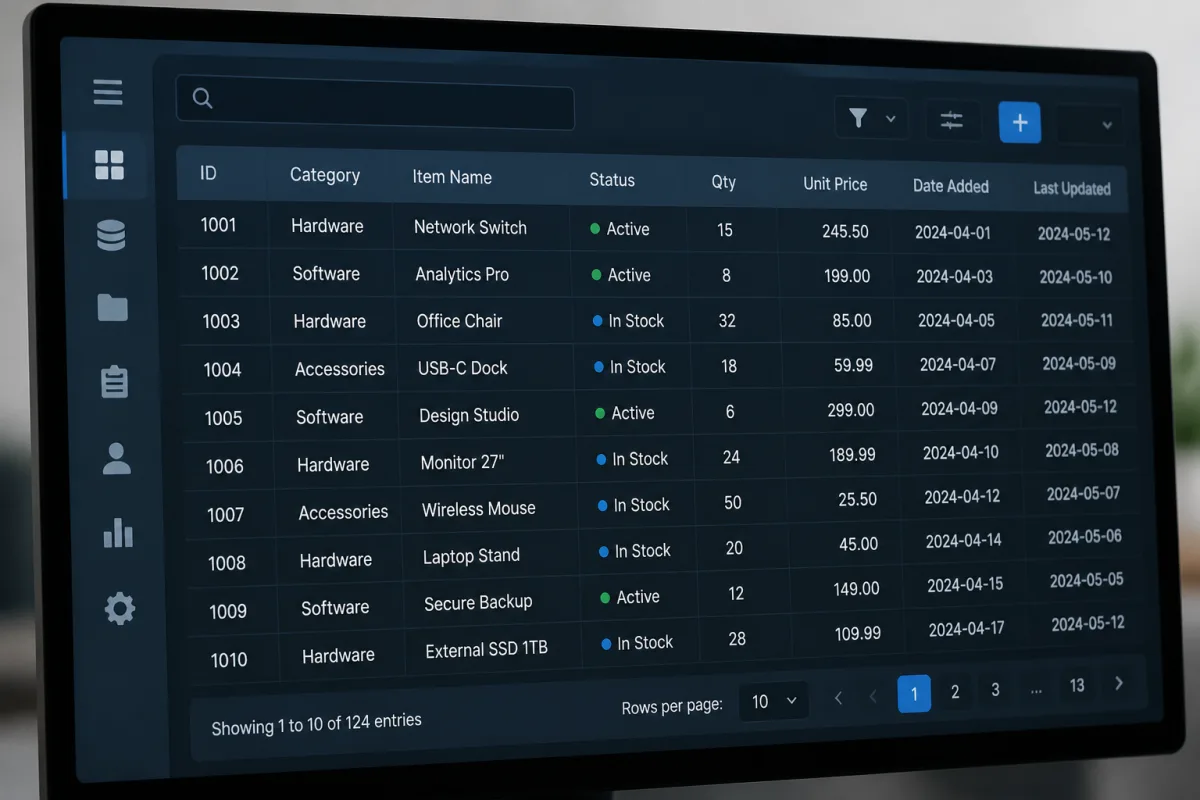
Task: Expand the blank dropdown beside the plus button
Action: pos(1089,125)
